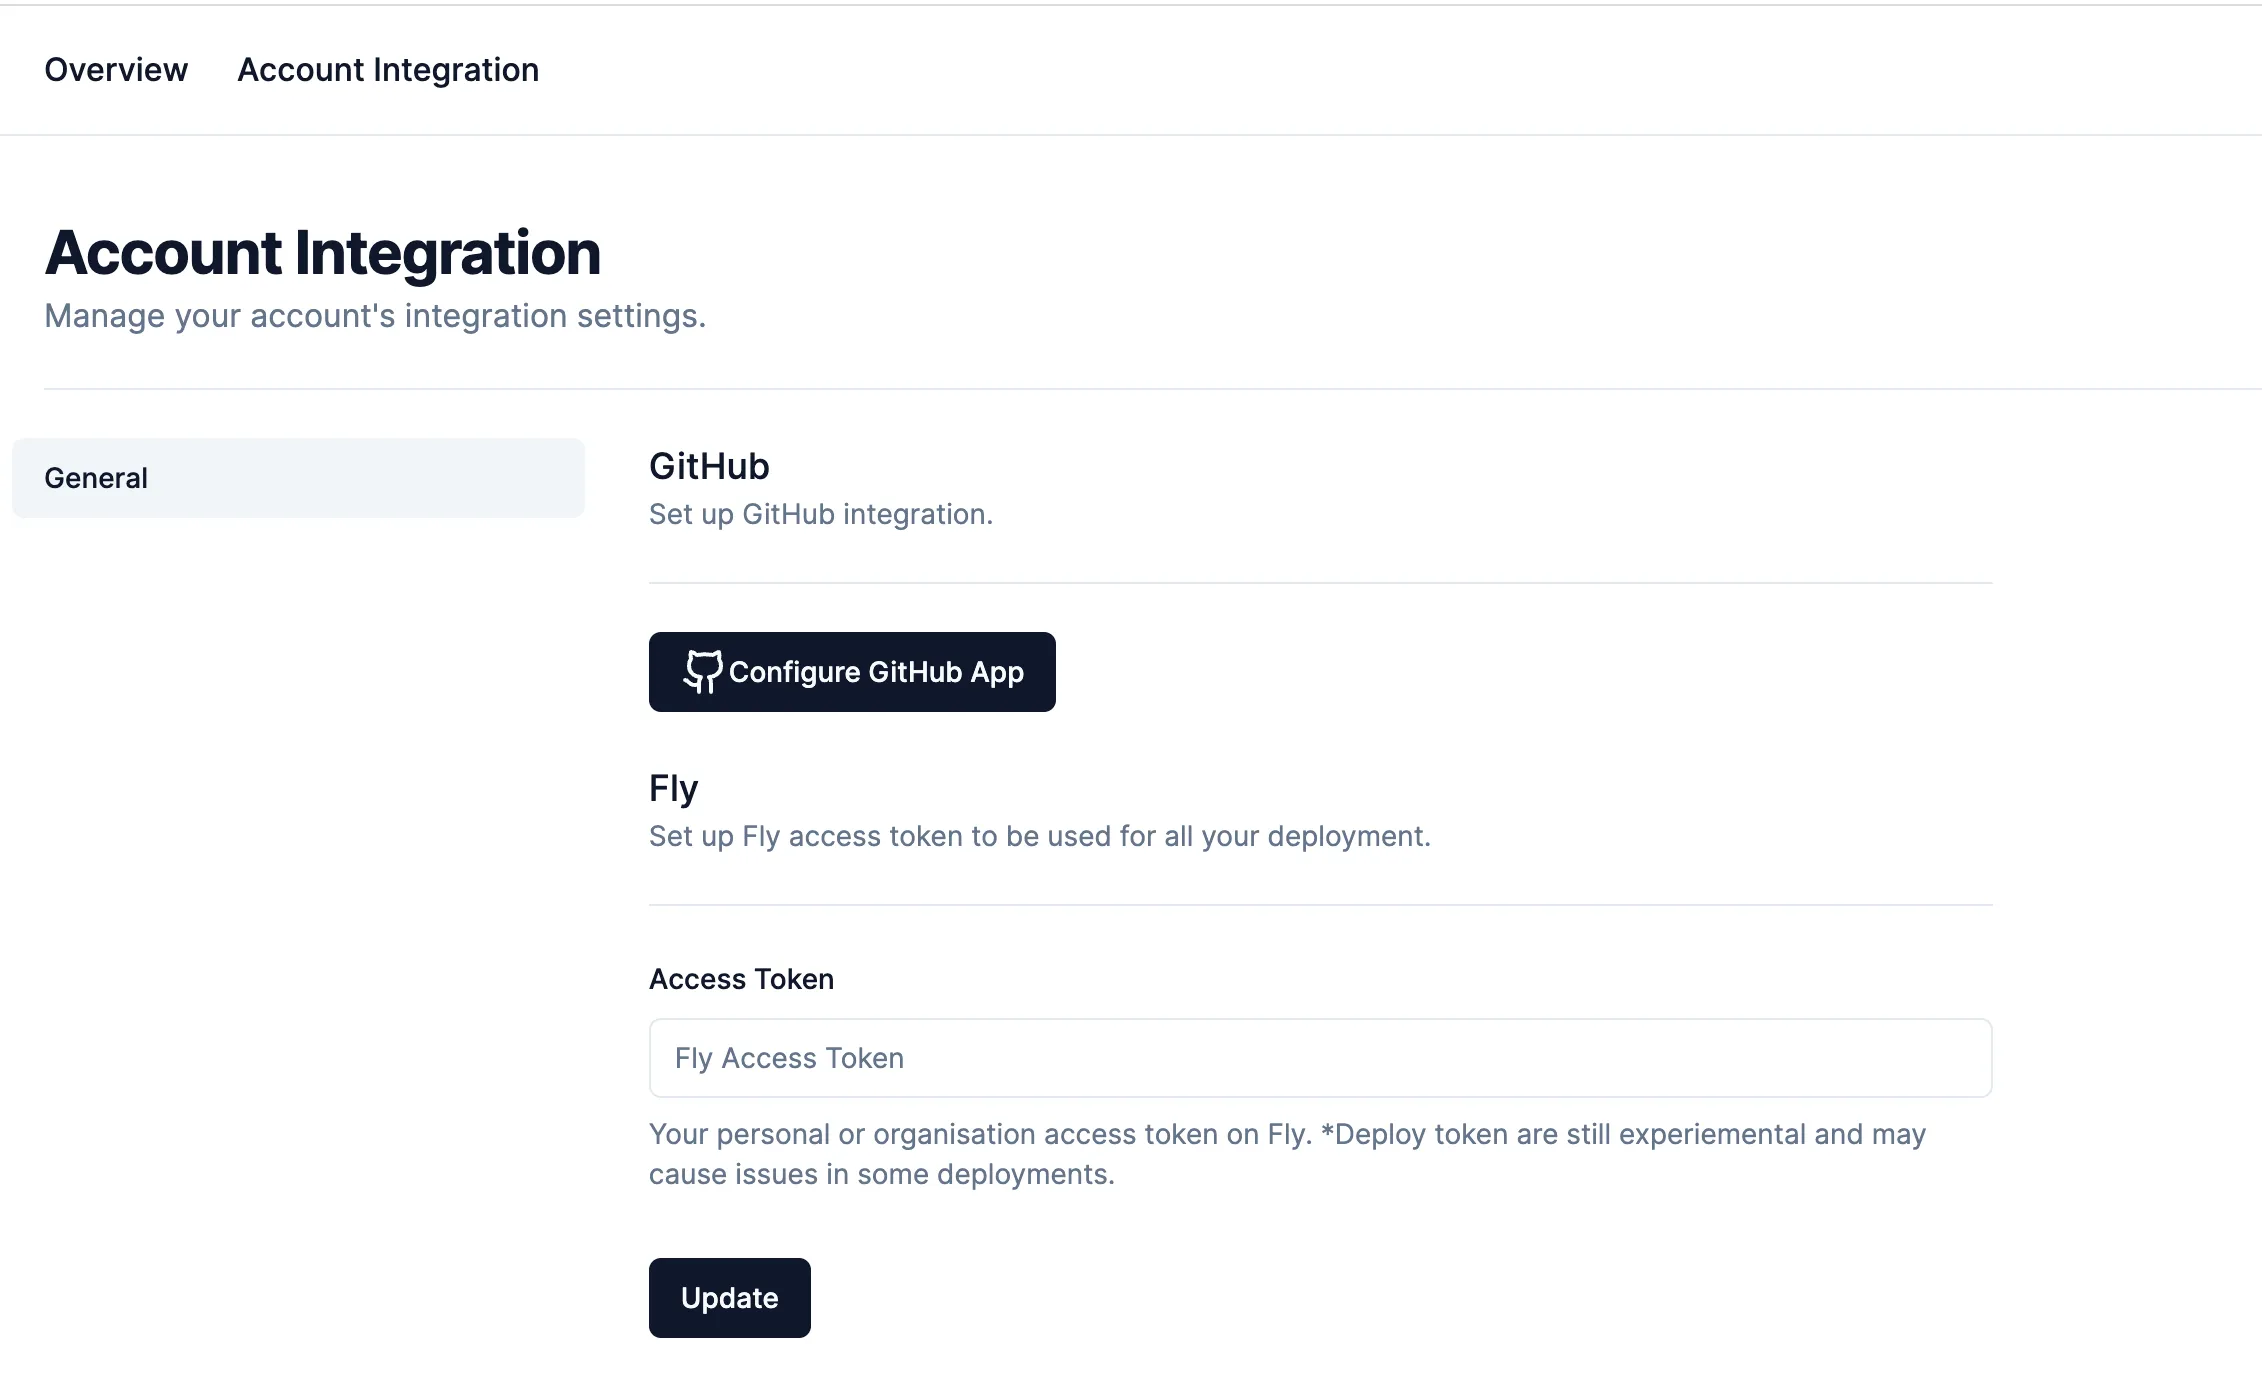Click the Account Integration page title

[321, 252]
